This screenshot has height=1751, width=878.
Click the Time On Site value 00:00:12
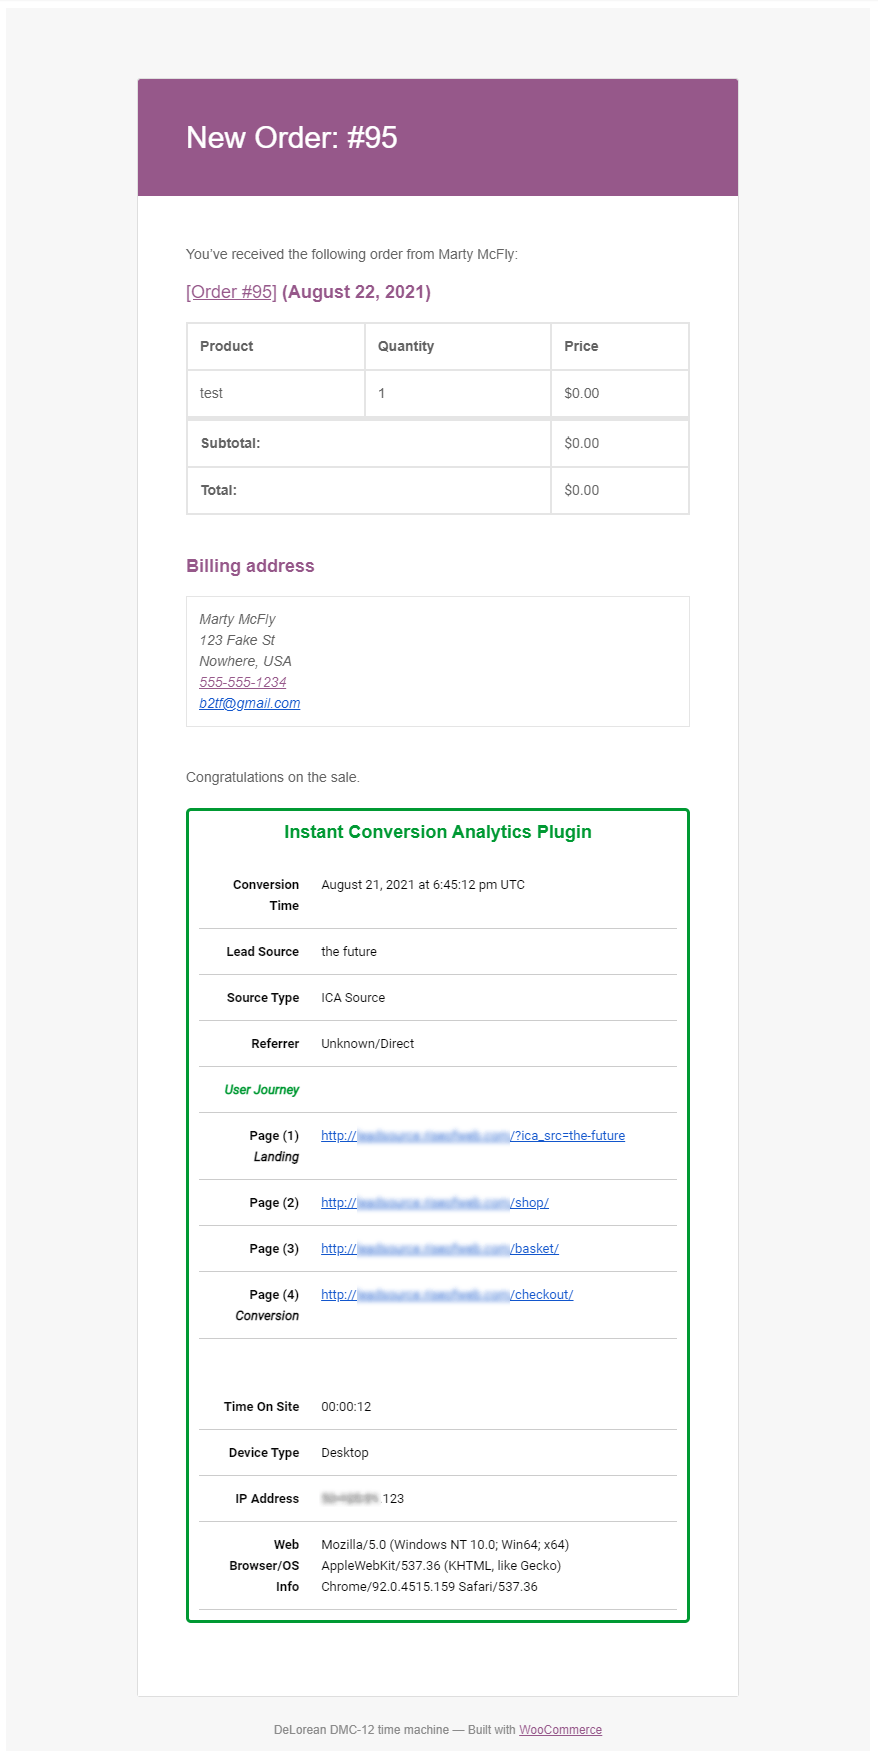pyautogui.click(x=346, y=1407)
